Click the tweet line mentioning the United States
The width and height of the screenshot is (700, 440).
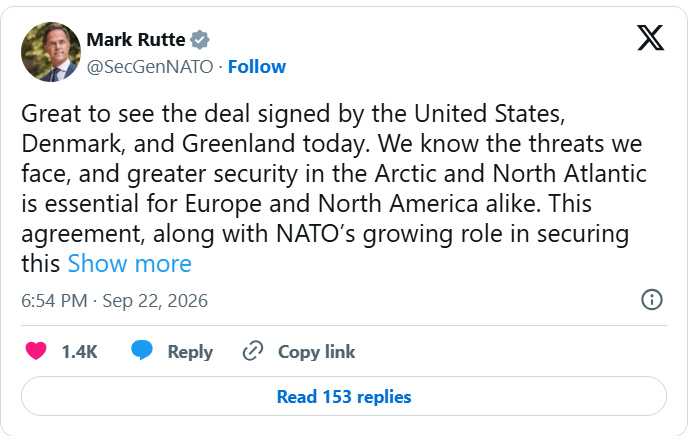pyautogui.click(x=293, y=114)
